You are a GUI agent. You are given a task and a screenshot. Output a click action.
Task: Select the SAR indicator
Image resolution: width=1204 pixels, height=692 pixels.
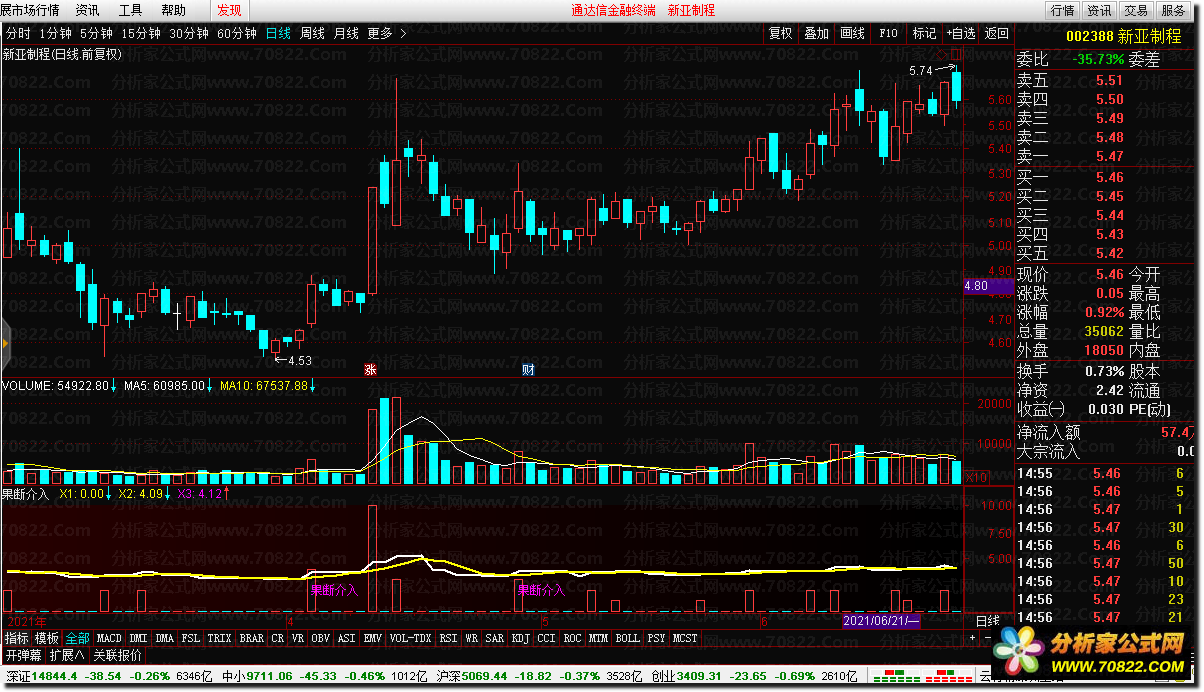click(x=494, y=638)
